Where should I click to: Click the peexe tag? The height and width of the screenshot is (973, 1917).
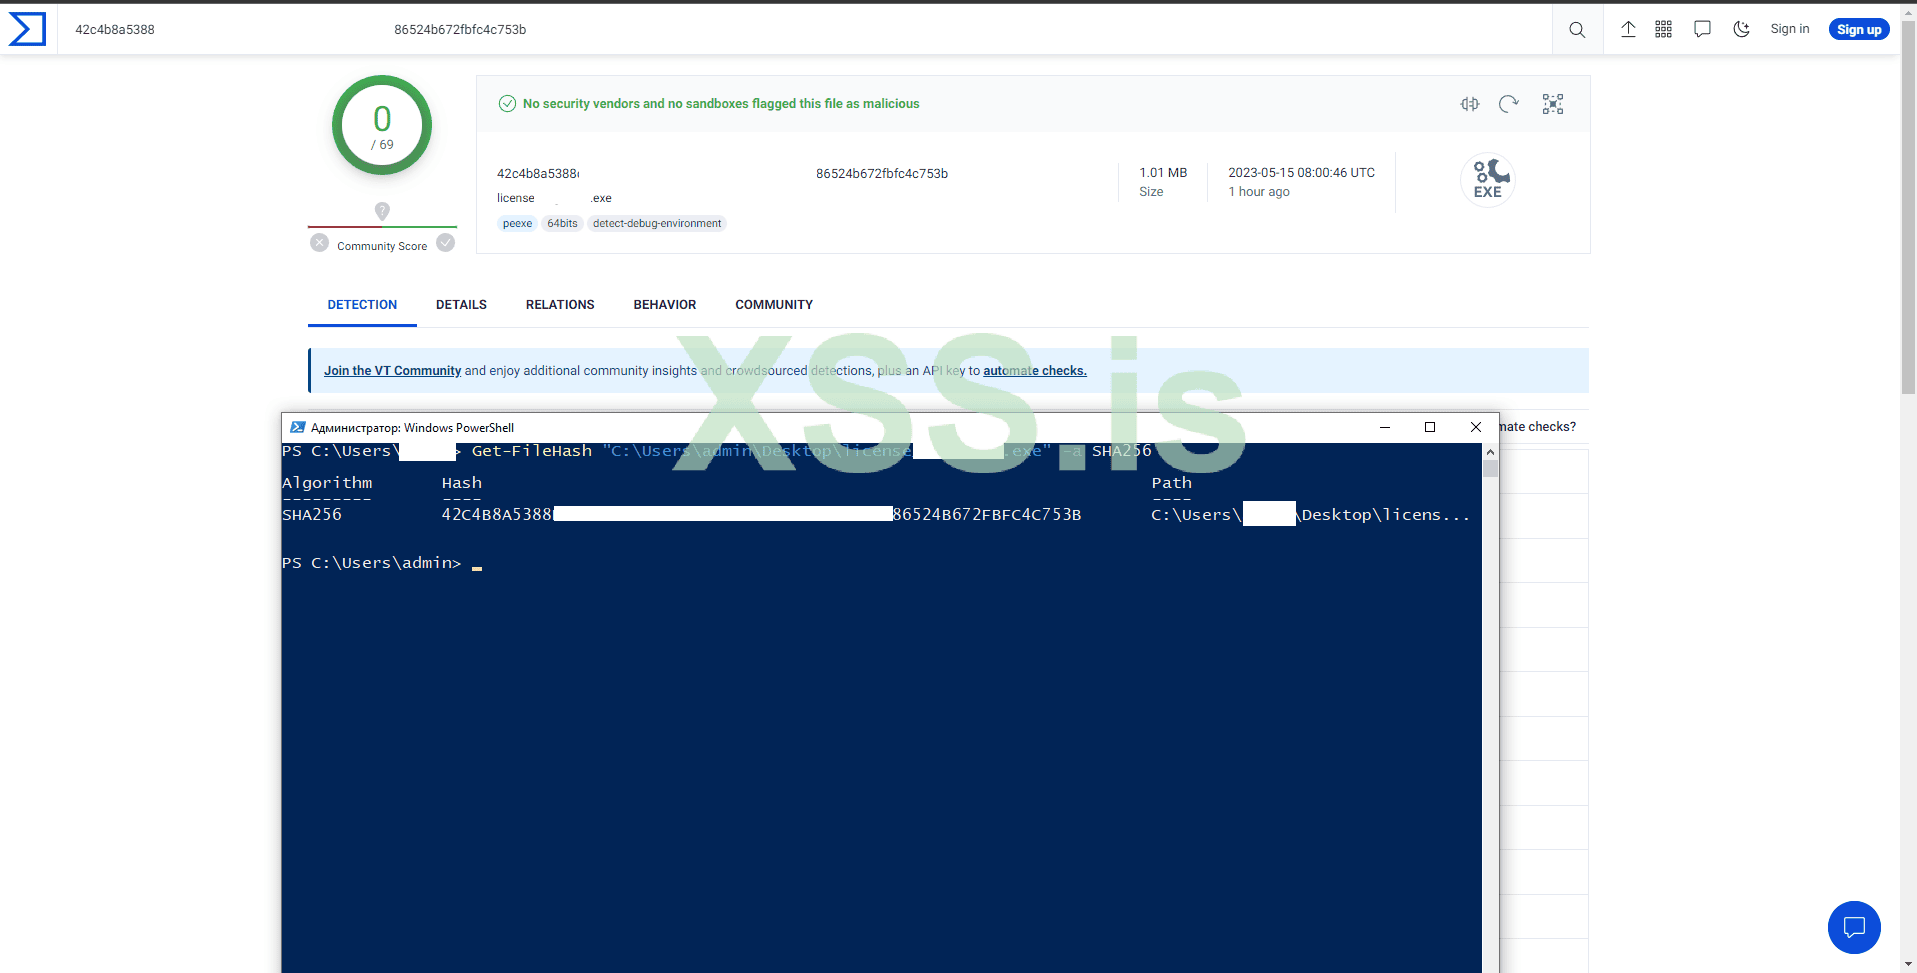click(x=517, y=224)
